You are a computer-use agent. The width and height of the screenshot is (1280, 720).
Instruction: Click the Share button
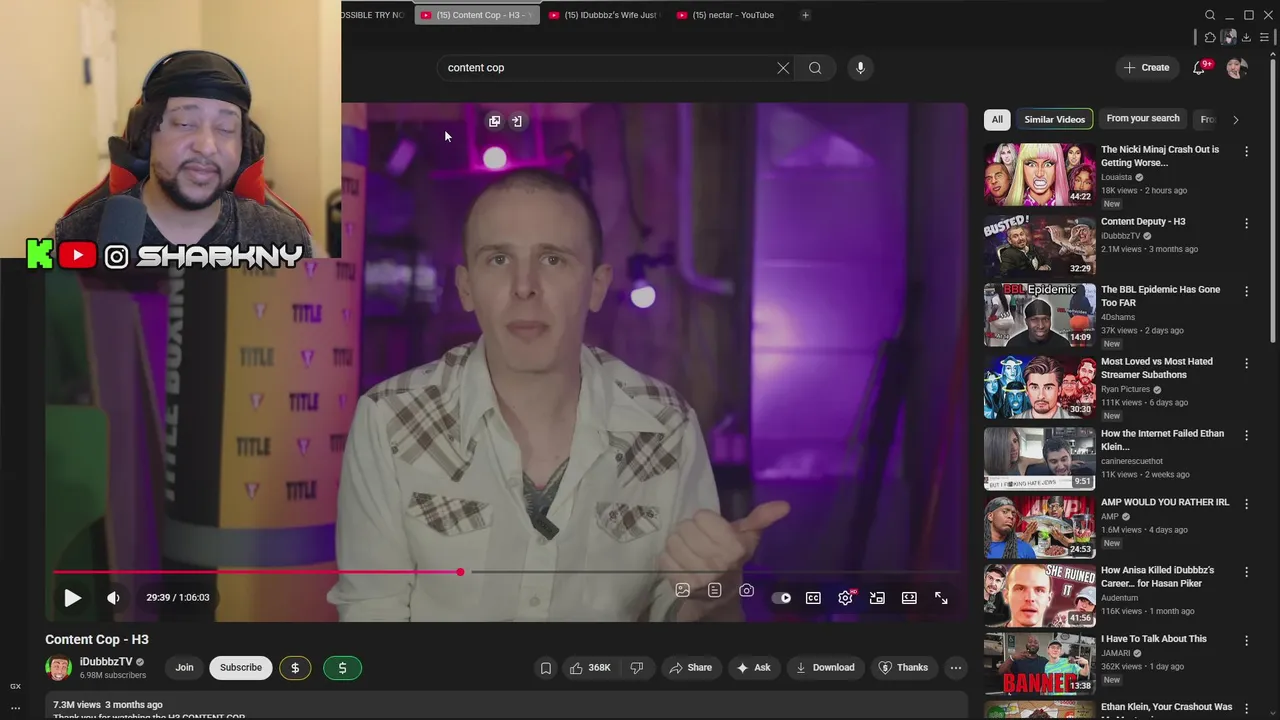(691, 668)
